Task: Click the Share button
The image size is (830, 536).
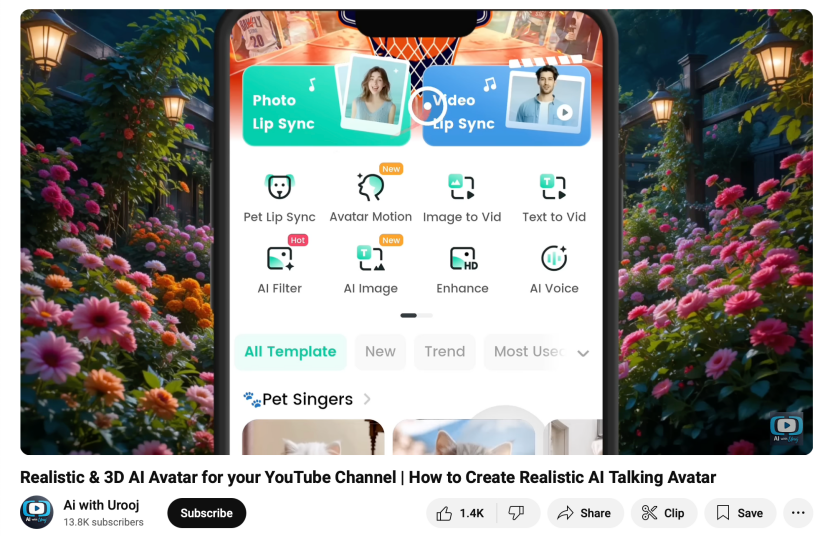Action: click(584, 513)
